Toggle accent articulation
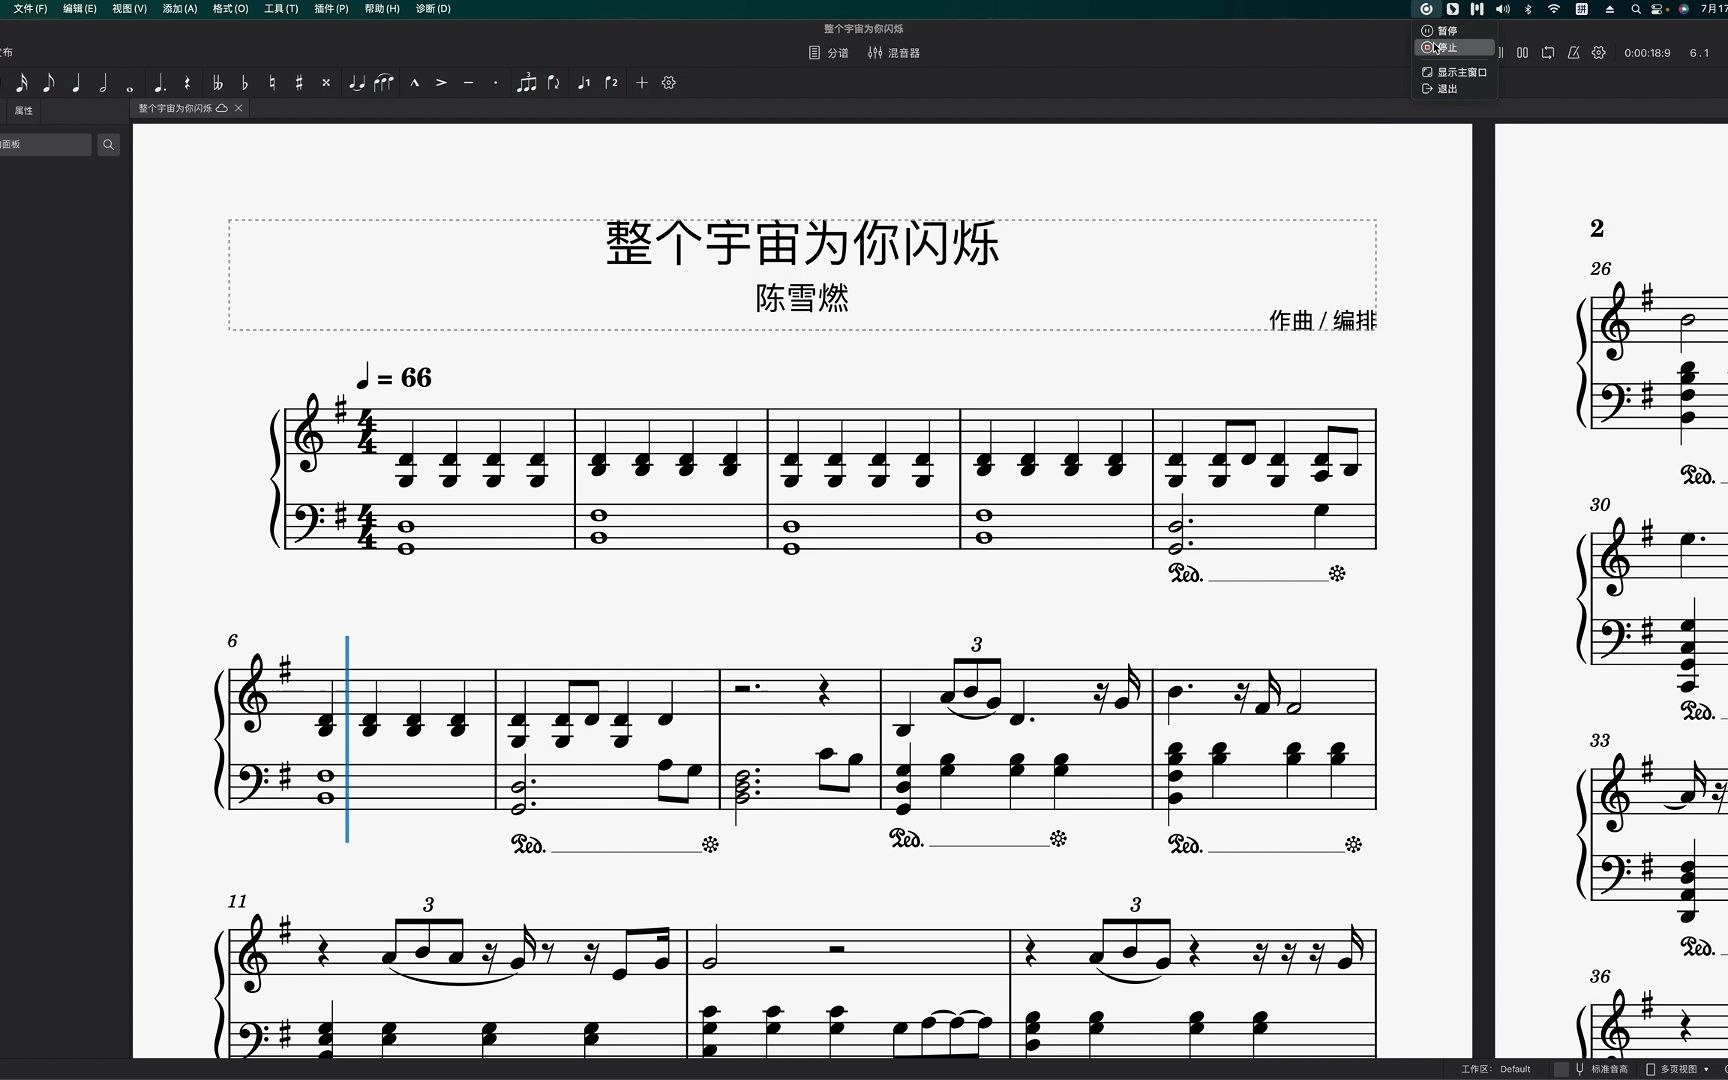The width and height of the screenshot is (1728, 1080). tap(441, 83)
